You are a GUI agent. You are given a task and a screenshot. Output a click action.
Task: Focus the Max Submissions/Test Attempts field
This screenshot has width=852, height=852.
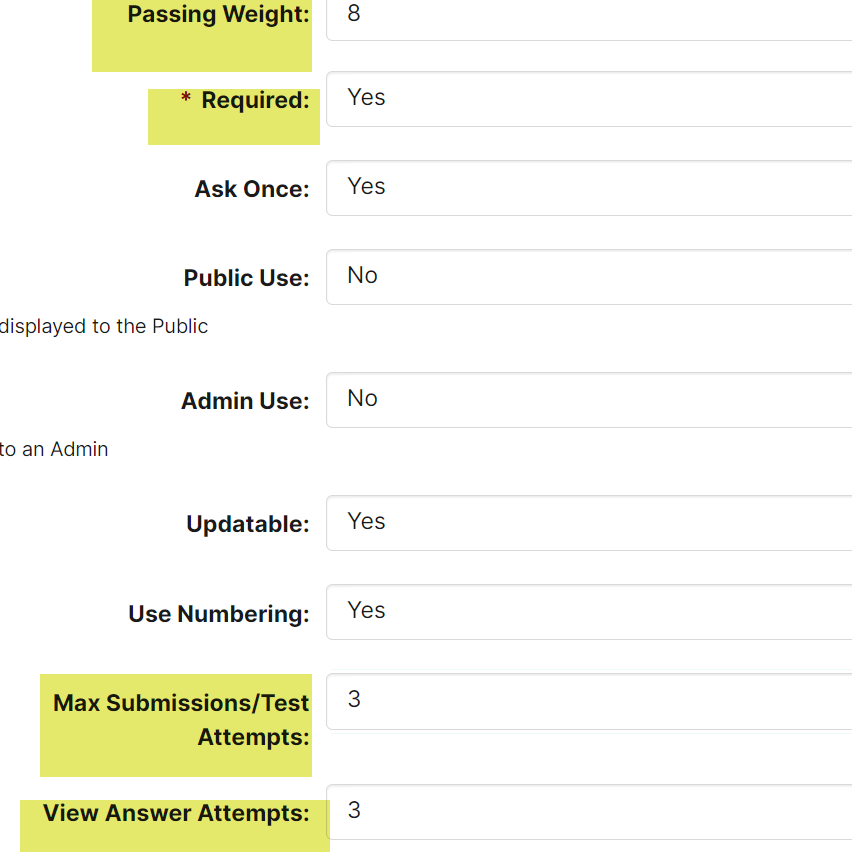pos(588,700)
